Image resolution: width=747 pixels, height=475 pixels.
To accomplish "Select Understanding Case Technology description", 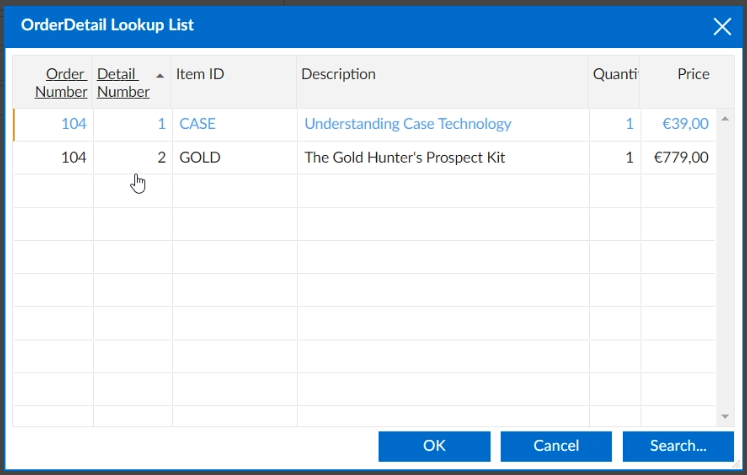I will [408, 124].
